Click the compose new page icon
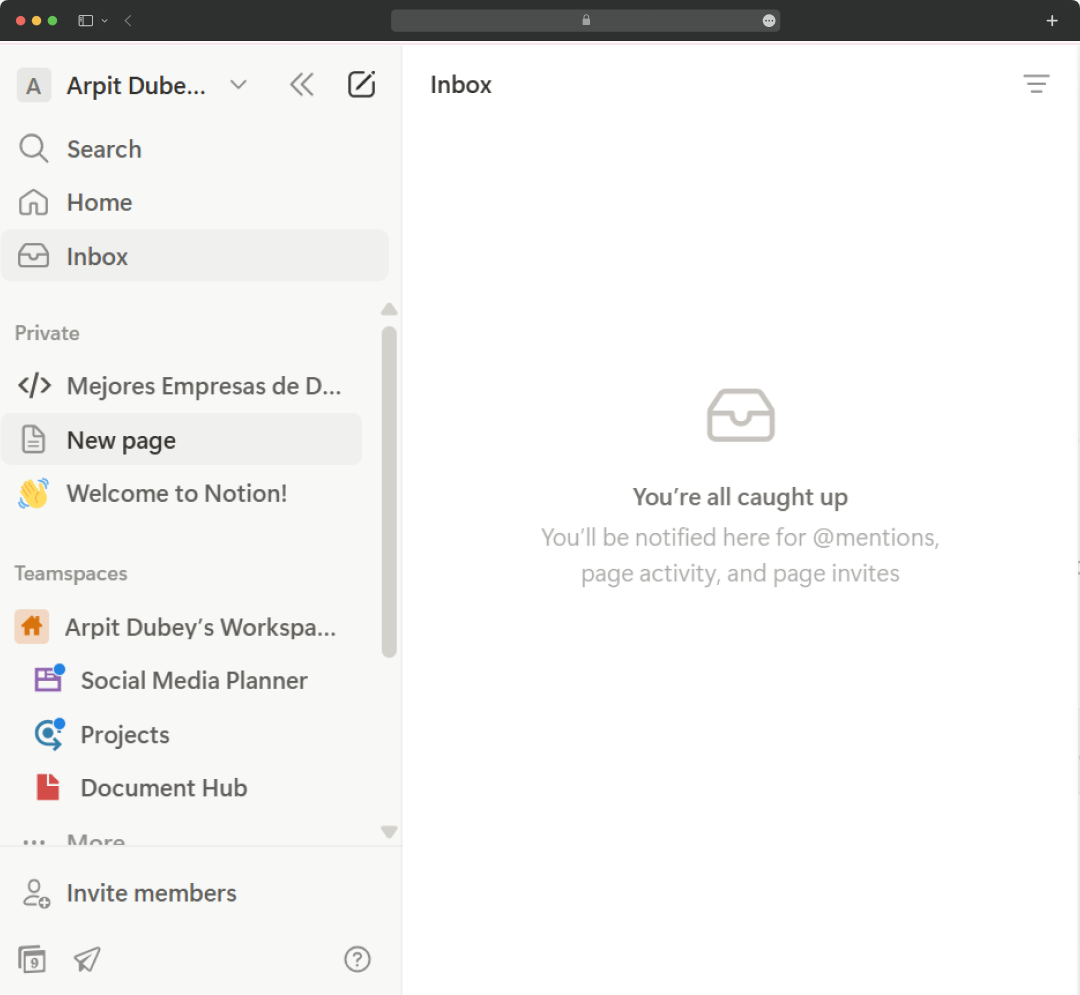Screen dimensions: 1080x995 pyautogui.click(x=361, y=84)
